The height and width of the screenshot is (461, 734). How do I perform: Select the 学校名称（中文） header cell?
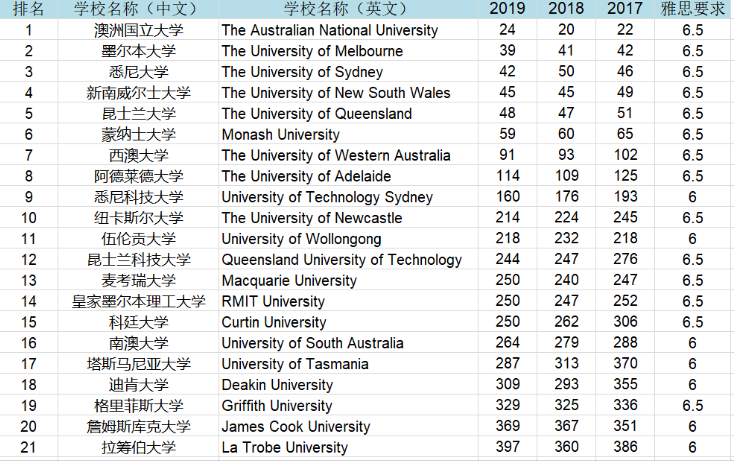[139, 9]
